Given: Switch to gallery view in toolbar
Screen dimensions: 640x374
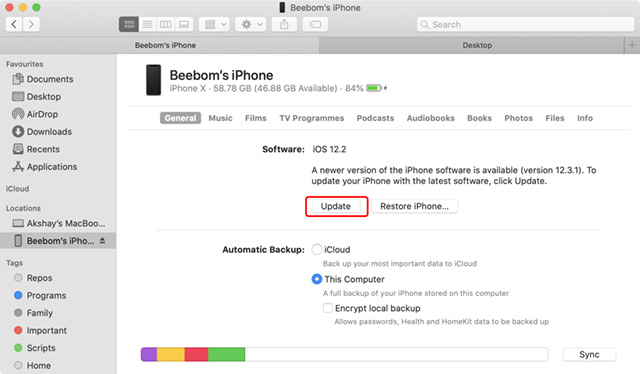Looking at the screenshot, I should (184, 24).
